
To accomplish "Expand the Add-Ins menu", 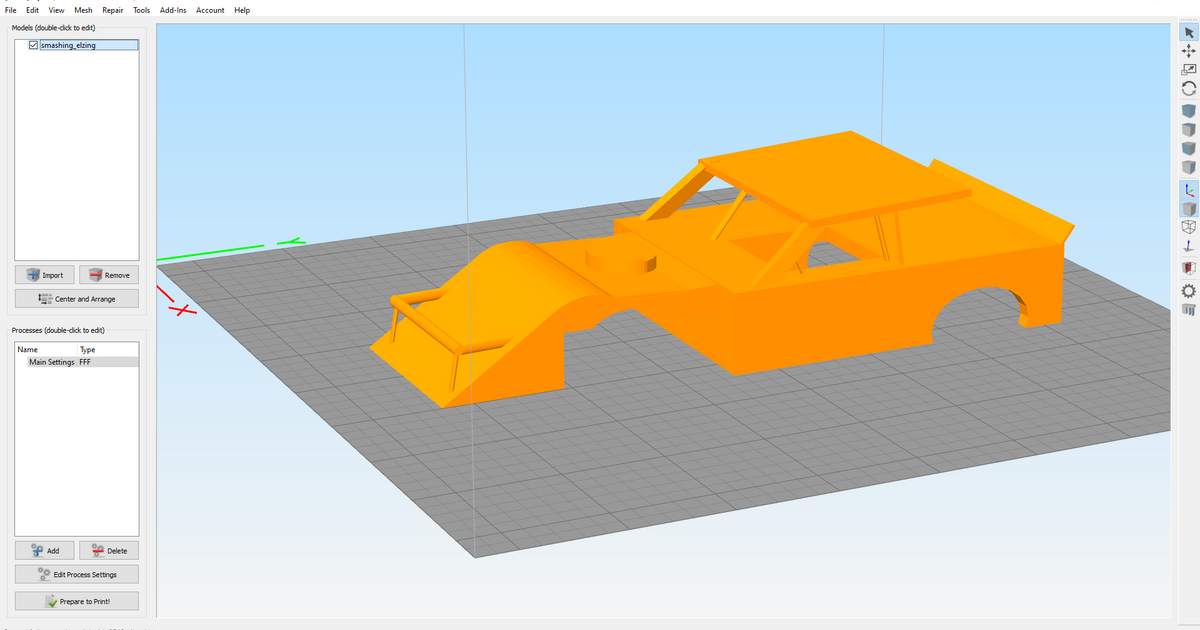I will tap(173, 10).
